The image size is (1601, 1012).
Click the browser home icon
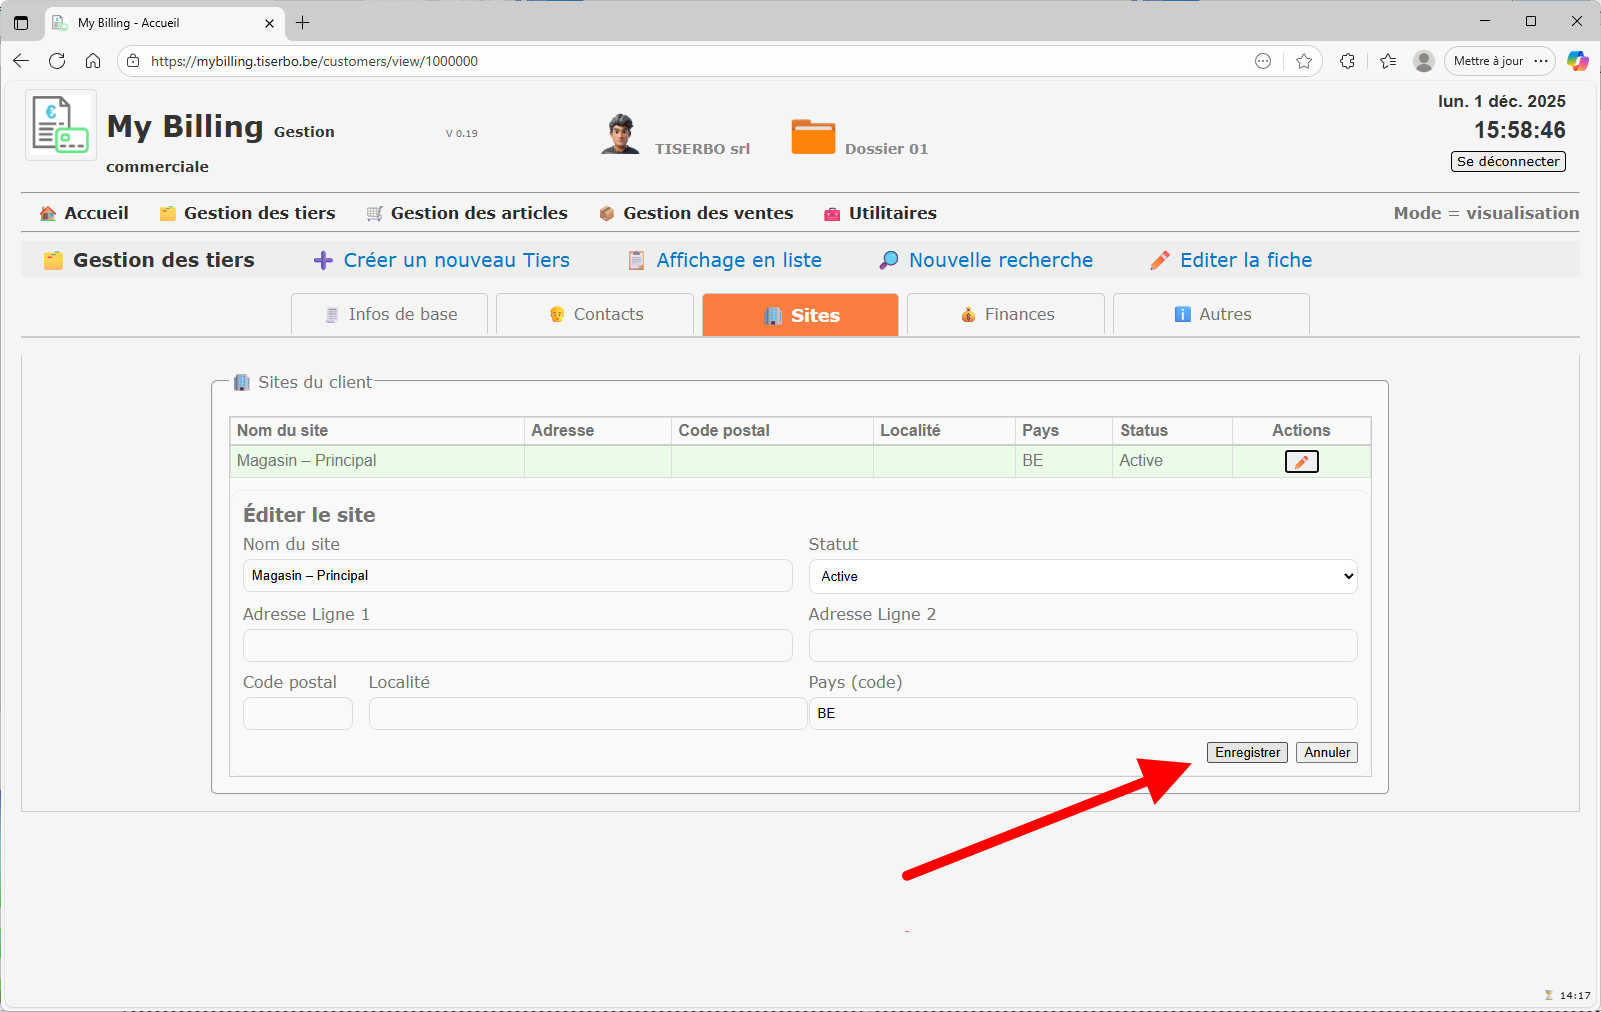point(93,61)
